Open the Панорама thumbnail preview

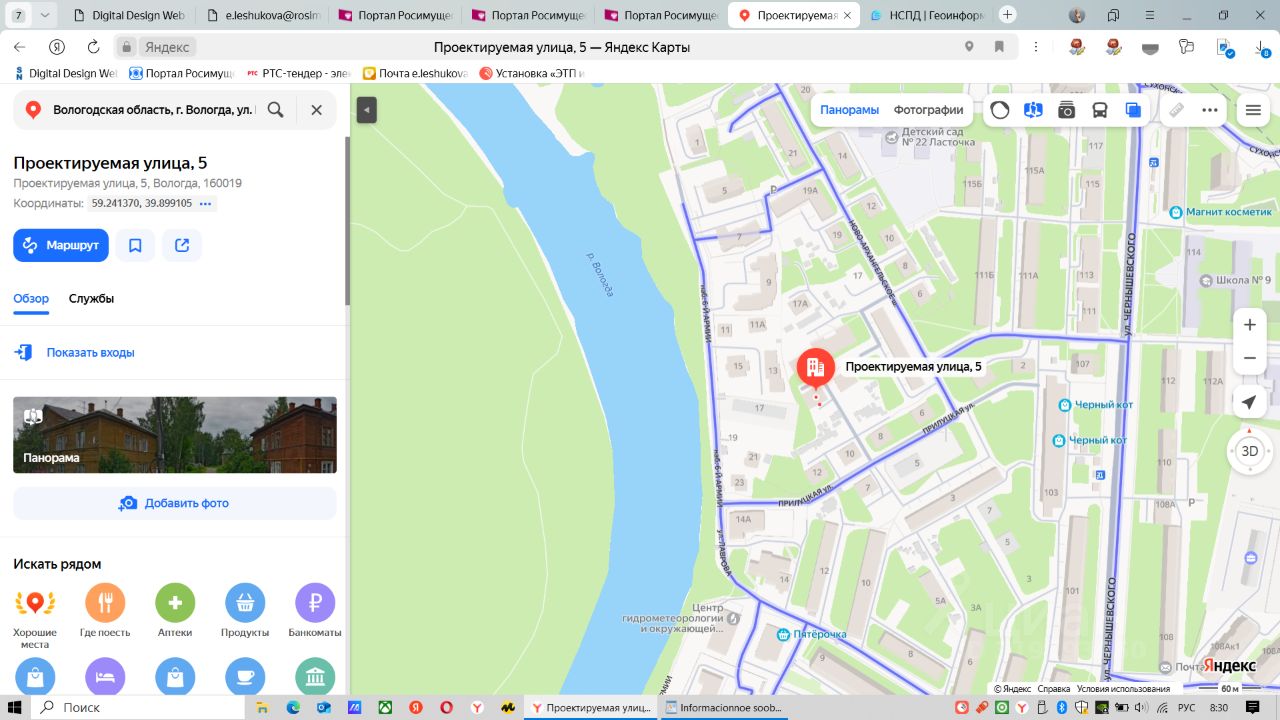(175, 435)
